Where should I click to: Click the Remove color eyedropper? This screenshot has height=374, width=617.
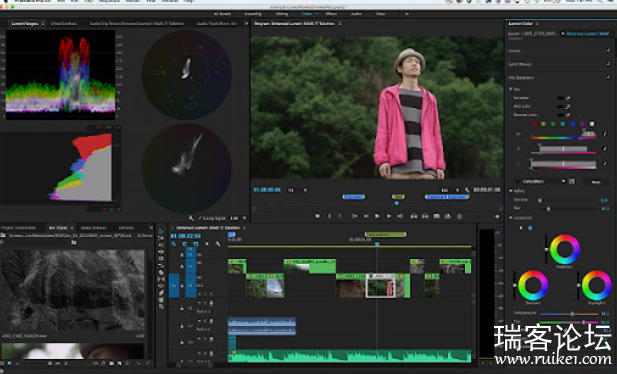click(x=568, y=115)
